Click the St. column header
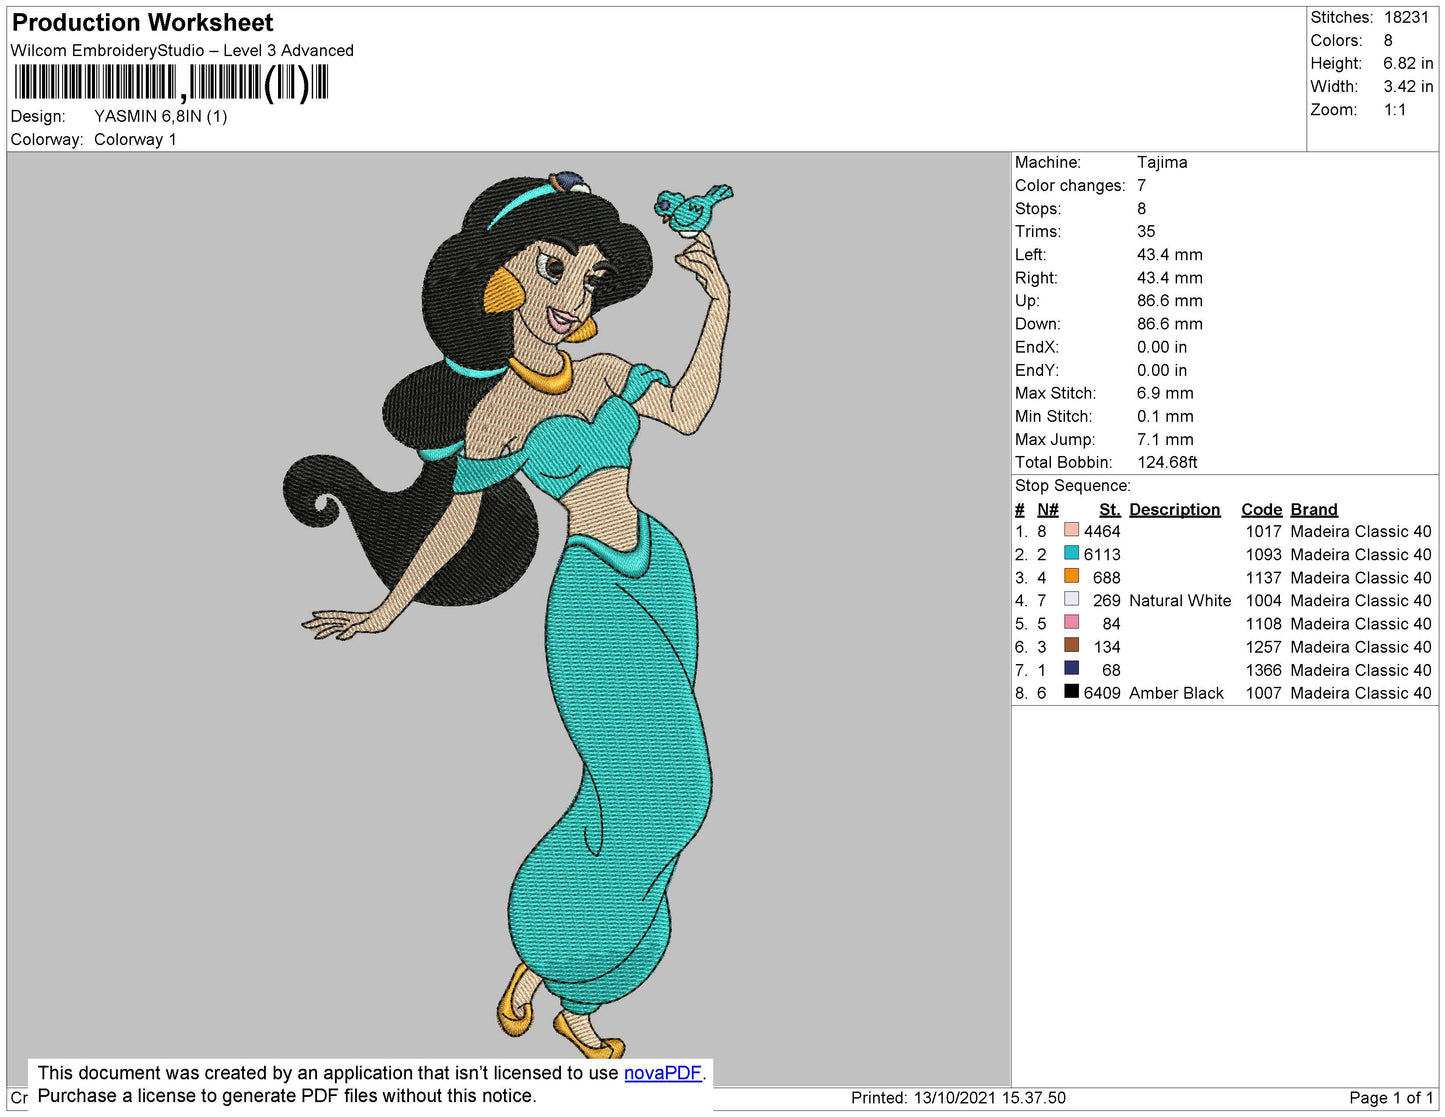Viewport: 1445px width, 1117px height. [x=1109, y=509]
